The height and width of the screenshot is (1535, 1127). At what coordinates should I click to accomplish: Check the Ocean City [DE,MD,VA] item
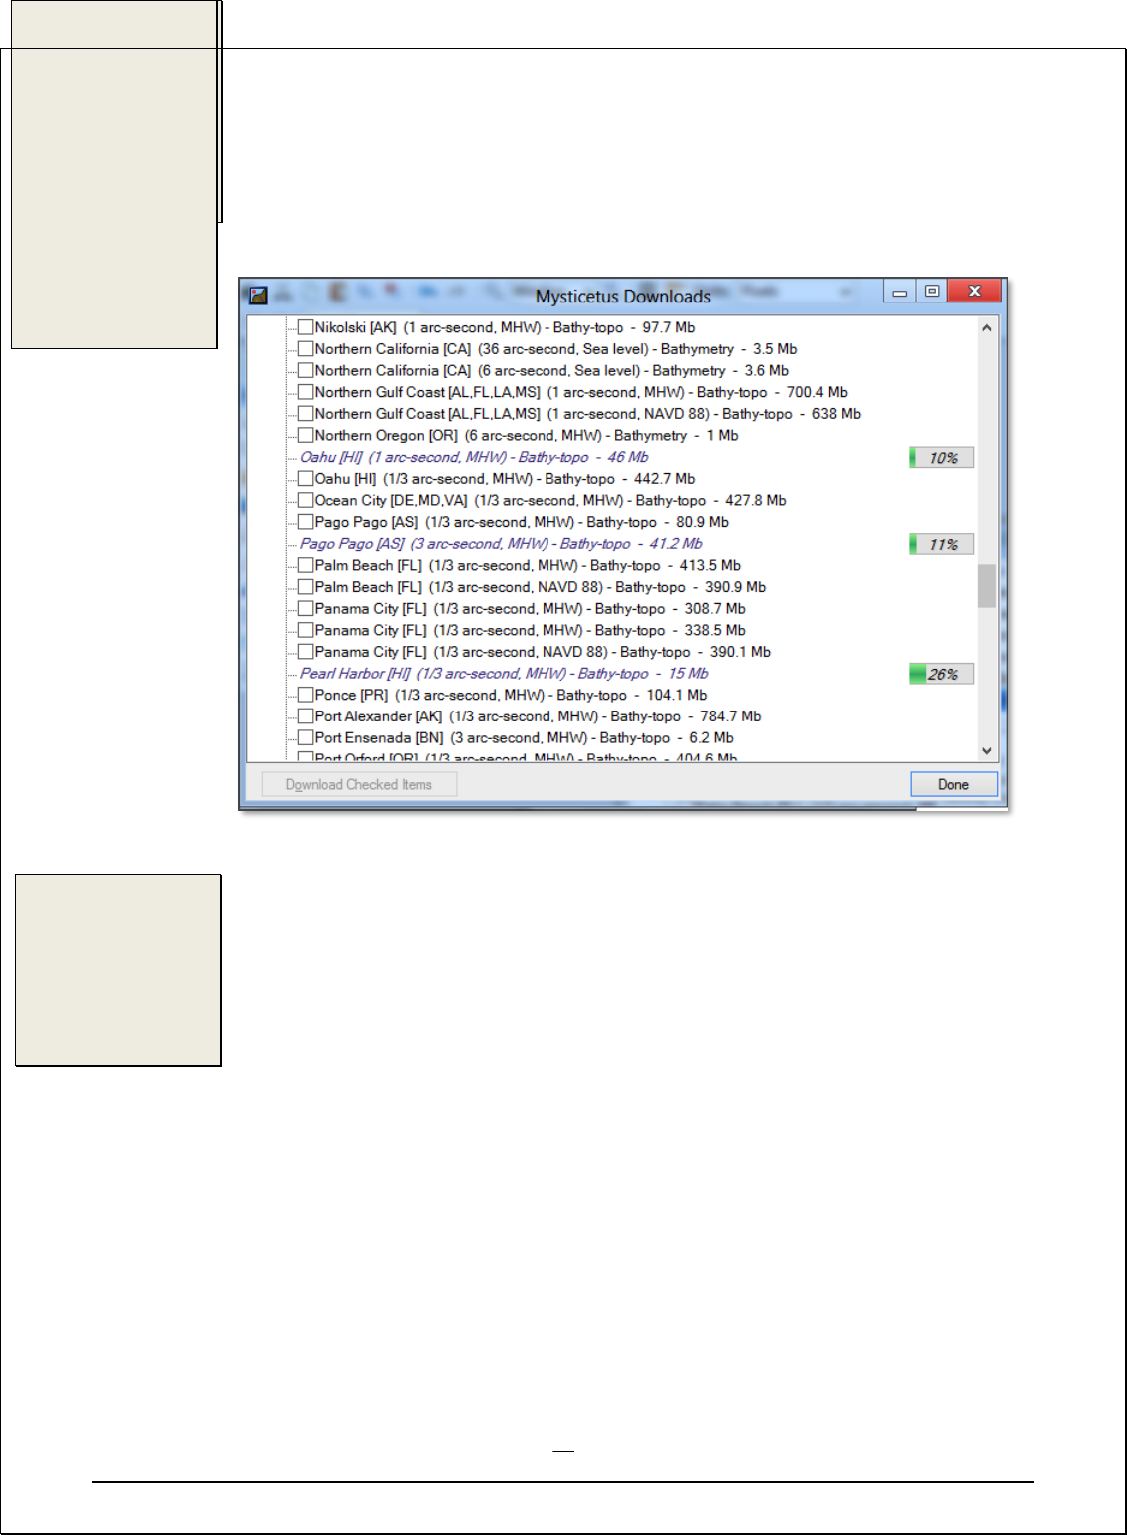pyautogui.click(x=306, y=500)
